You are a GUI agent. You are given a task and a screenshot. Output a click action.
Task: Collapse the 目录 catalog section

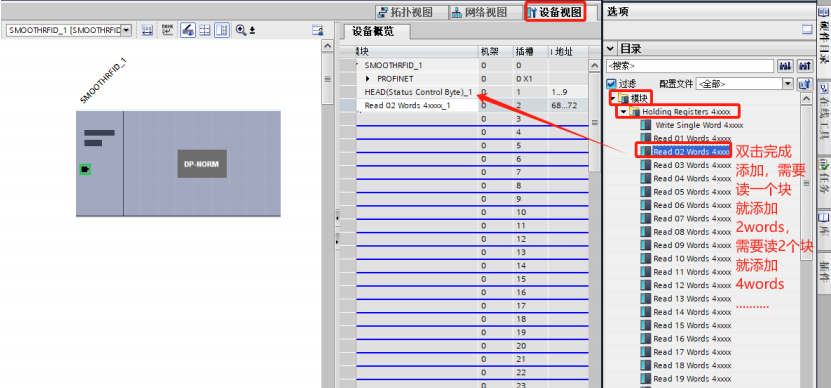click(x=610, y=49)
